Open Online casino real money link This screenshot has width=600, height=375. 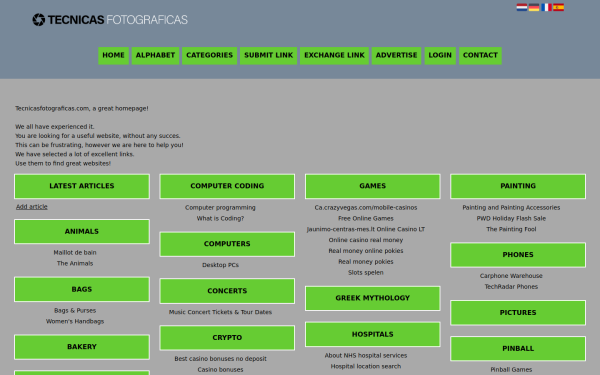(366, 240)
